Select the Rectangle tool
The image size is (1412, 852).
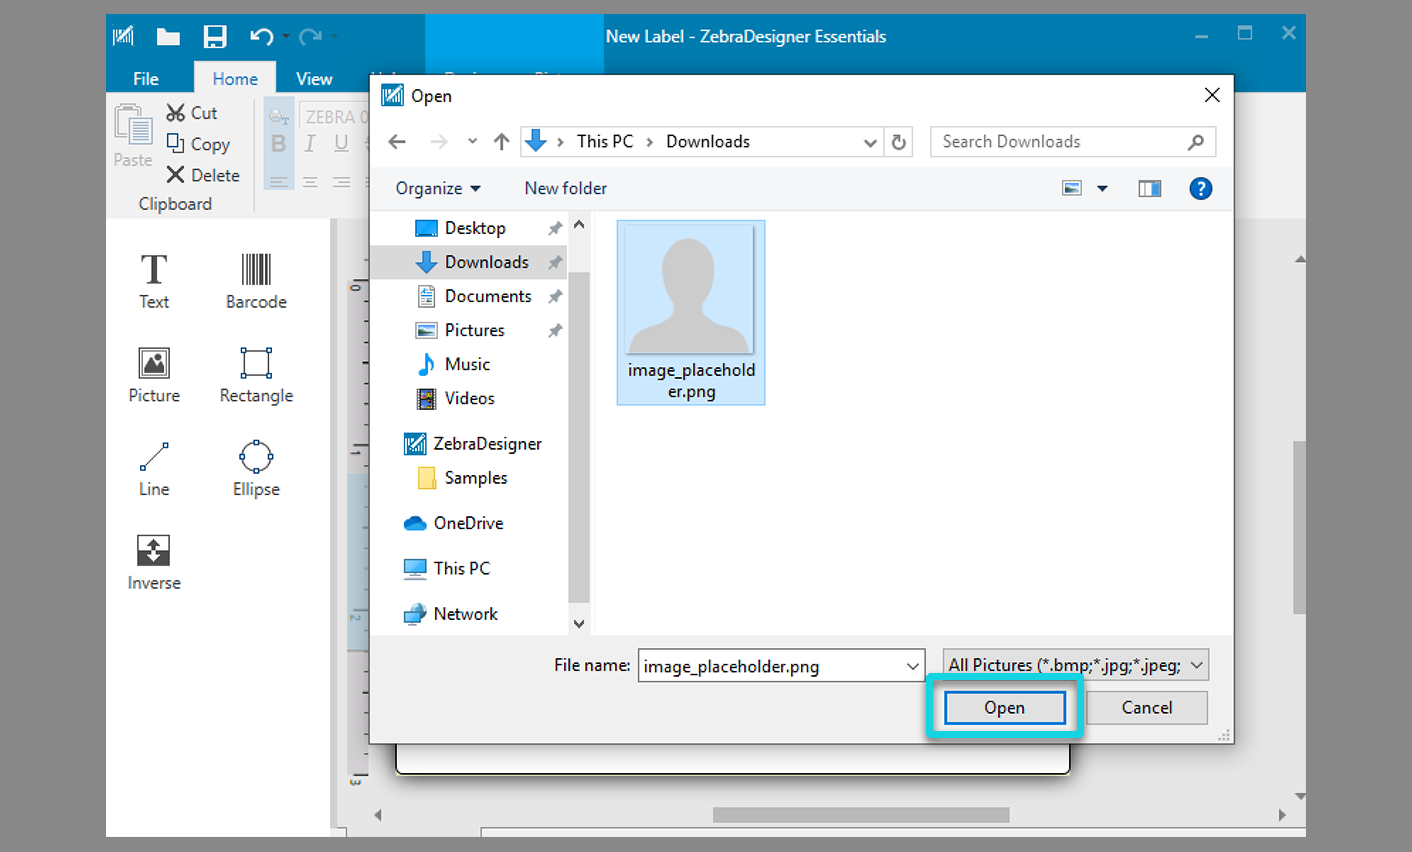pos(255,375)
